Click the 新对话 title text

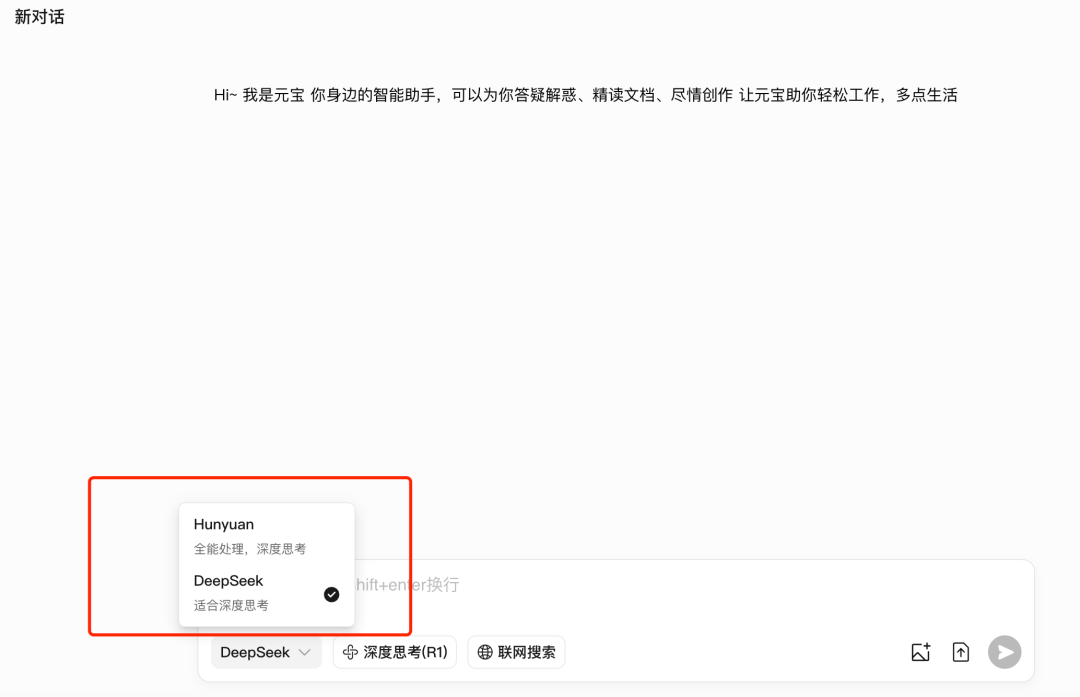(x=39, y=17)
